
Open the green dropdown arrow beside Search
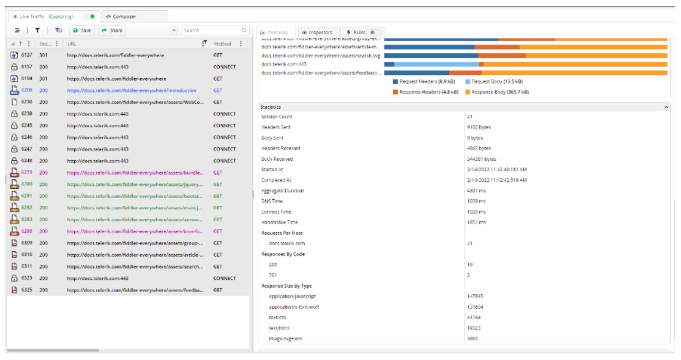tap(174, 30)
